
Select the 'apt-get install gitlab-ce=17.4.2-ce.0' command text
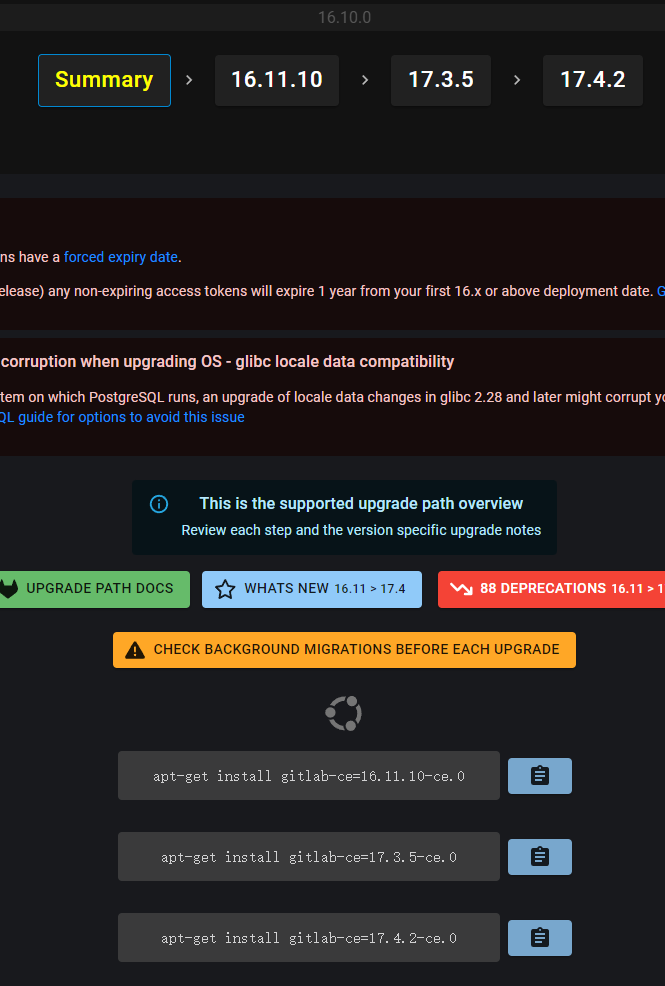coord(309,938)
